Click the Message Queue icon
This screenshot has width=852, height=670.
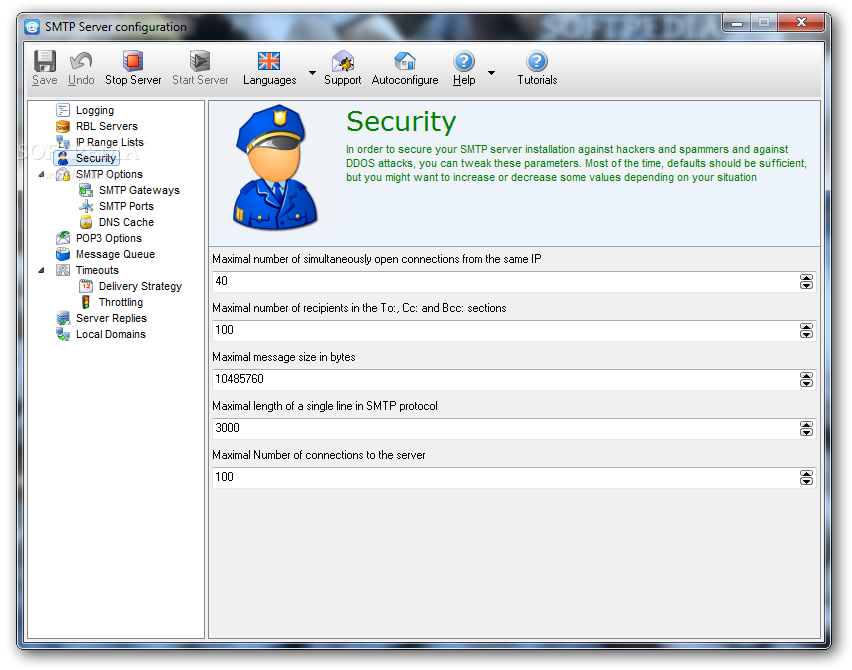pyautogui.click(x=63, y=254)
